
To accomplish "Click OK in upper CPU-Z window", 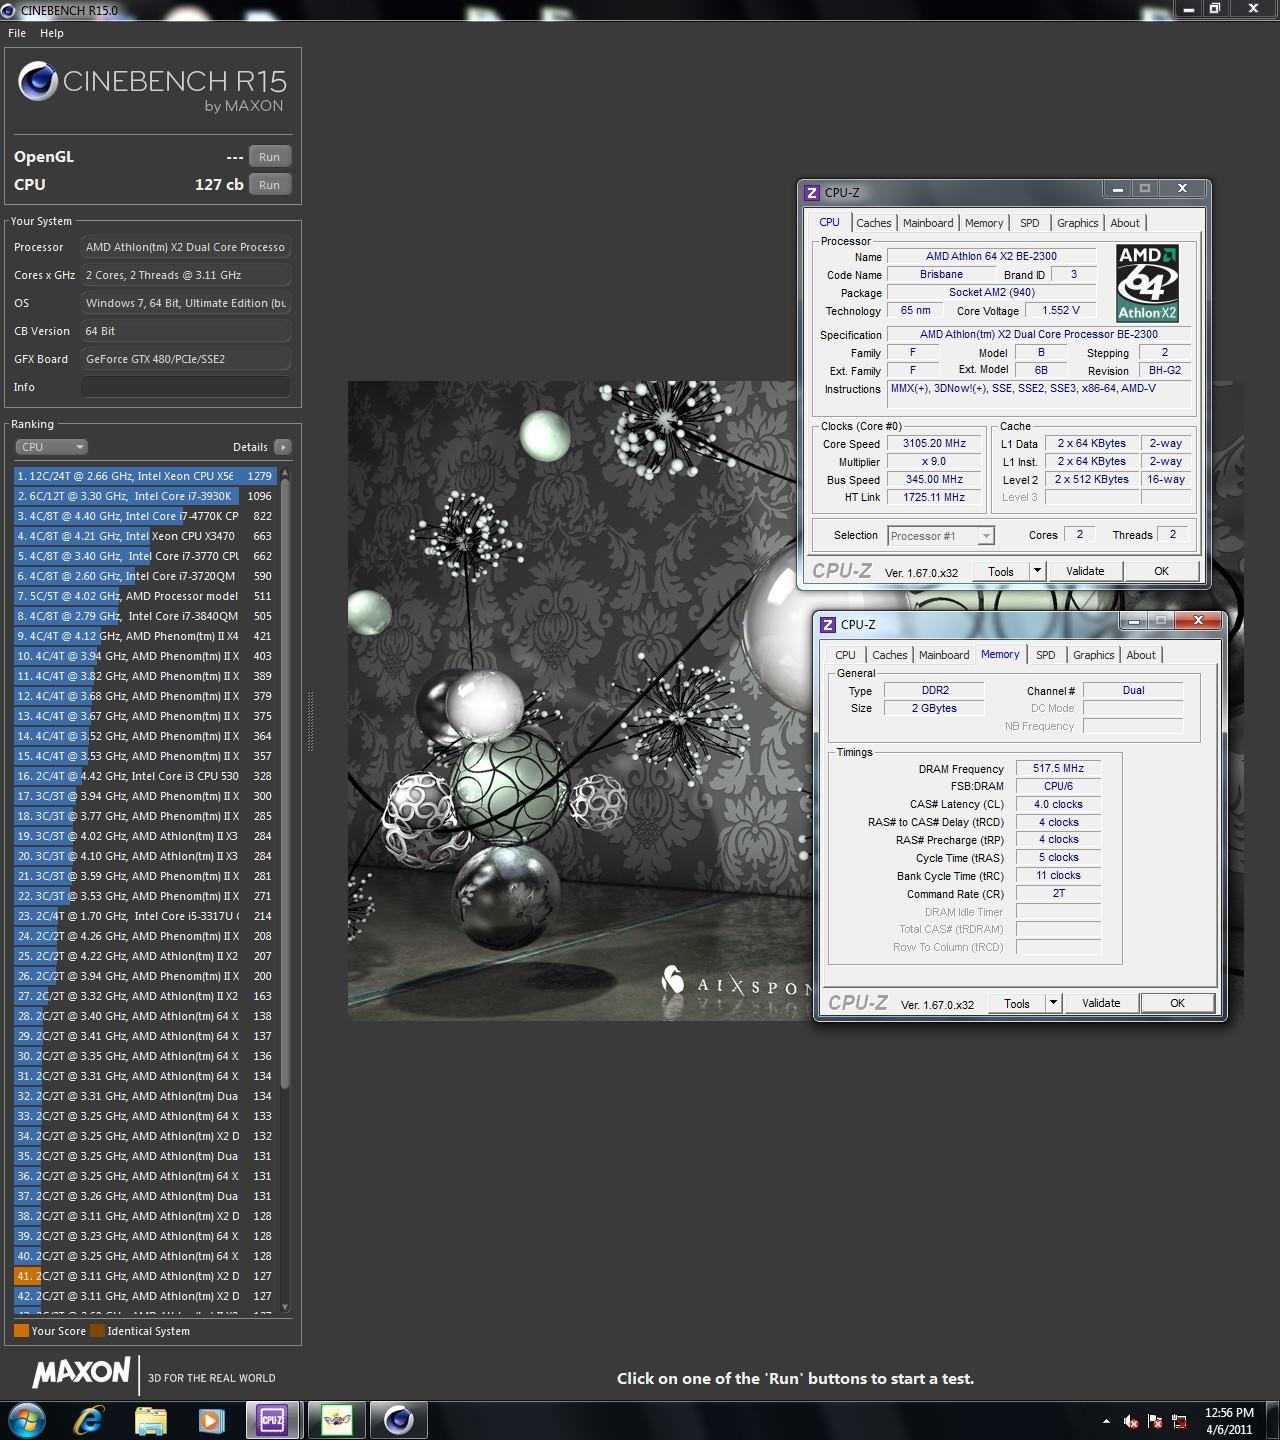I will (x=1161, y=572).
